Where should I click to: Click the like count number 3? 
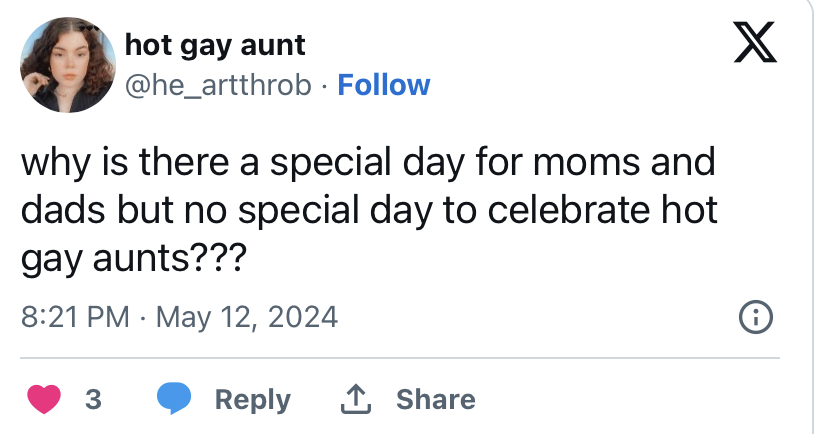(x=93, y=399)
